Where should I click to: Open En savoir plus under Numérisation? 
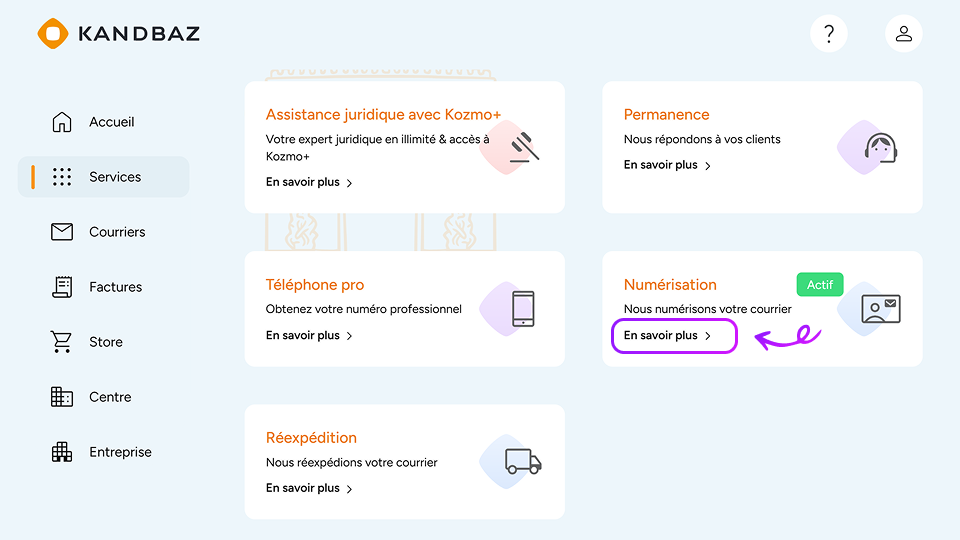pyautogui.click(x=668, y=336)
